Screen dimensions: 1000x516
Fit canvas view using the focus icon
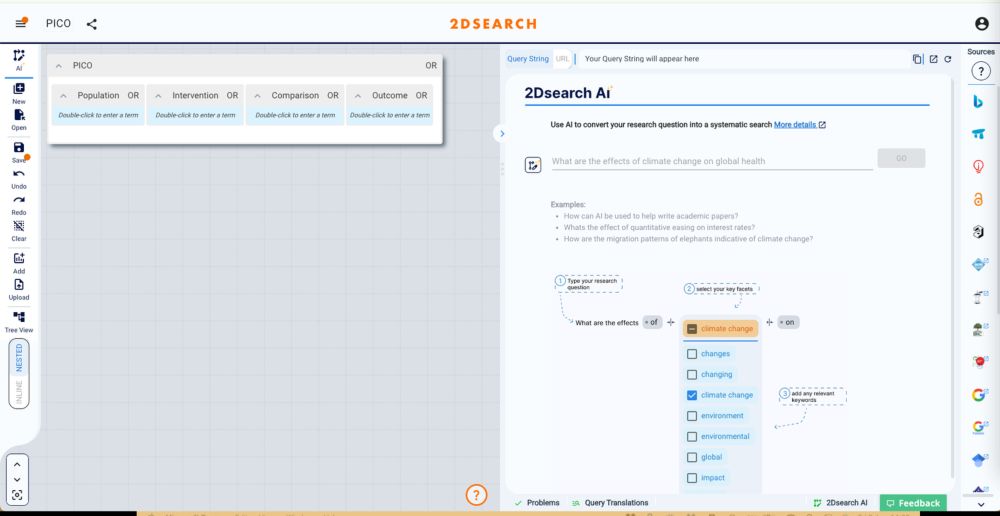point(17,495)
